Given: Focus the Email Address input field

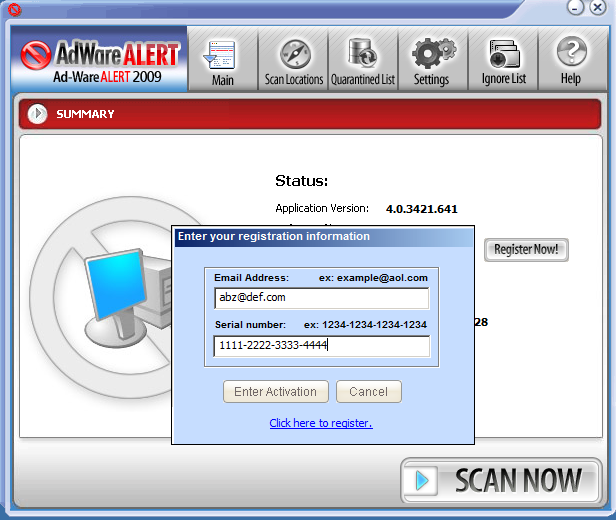Looking at the screenshot, I should (x=322, y=298).
